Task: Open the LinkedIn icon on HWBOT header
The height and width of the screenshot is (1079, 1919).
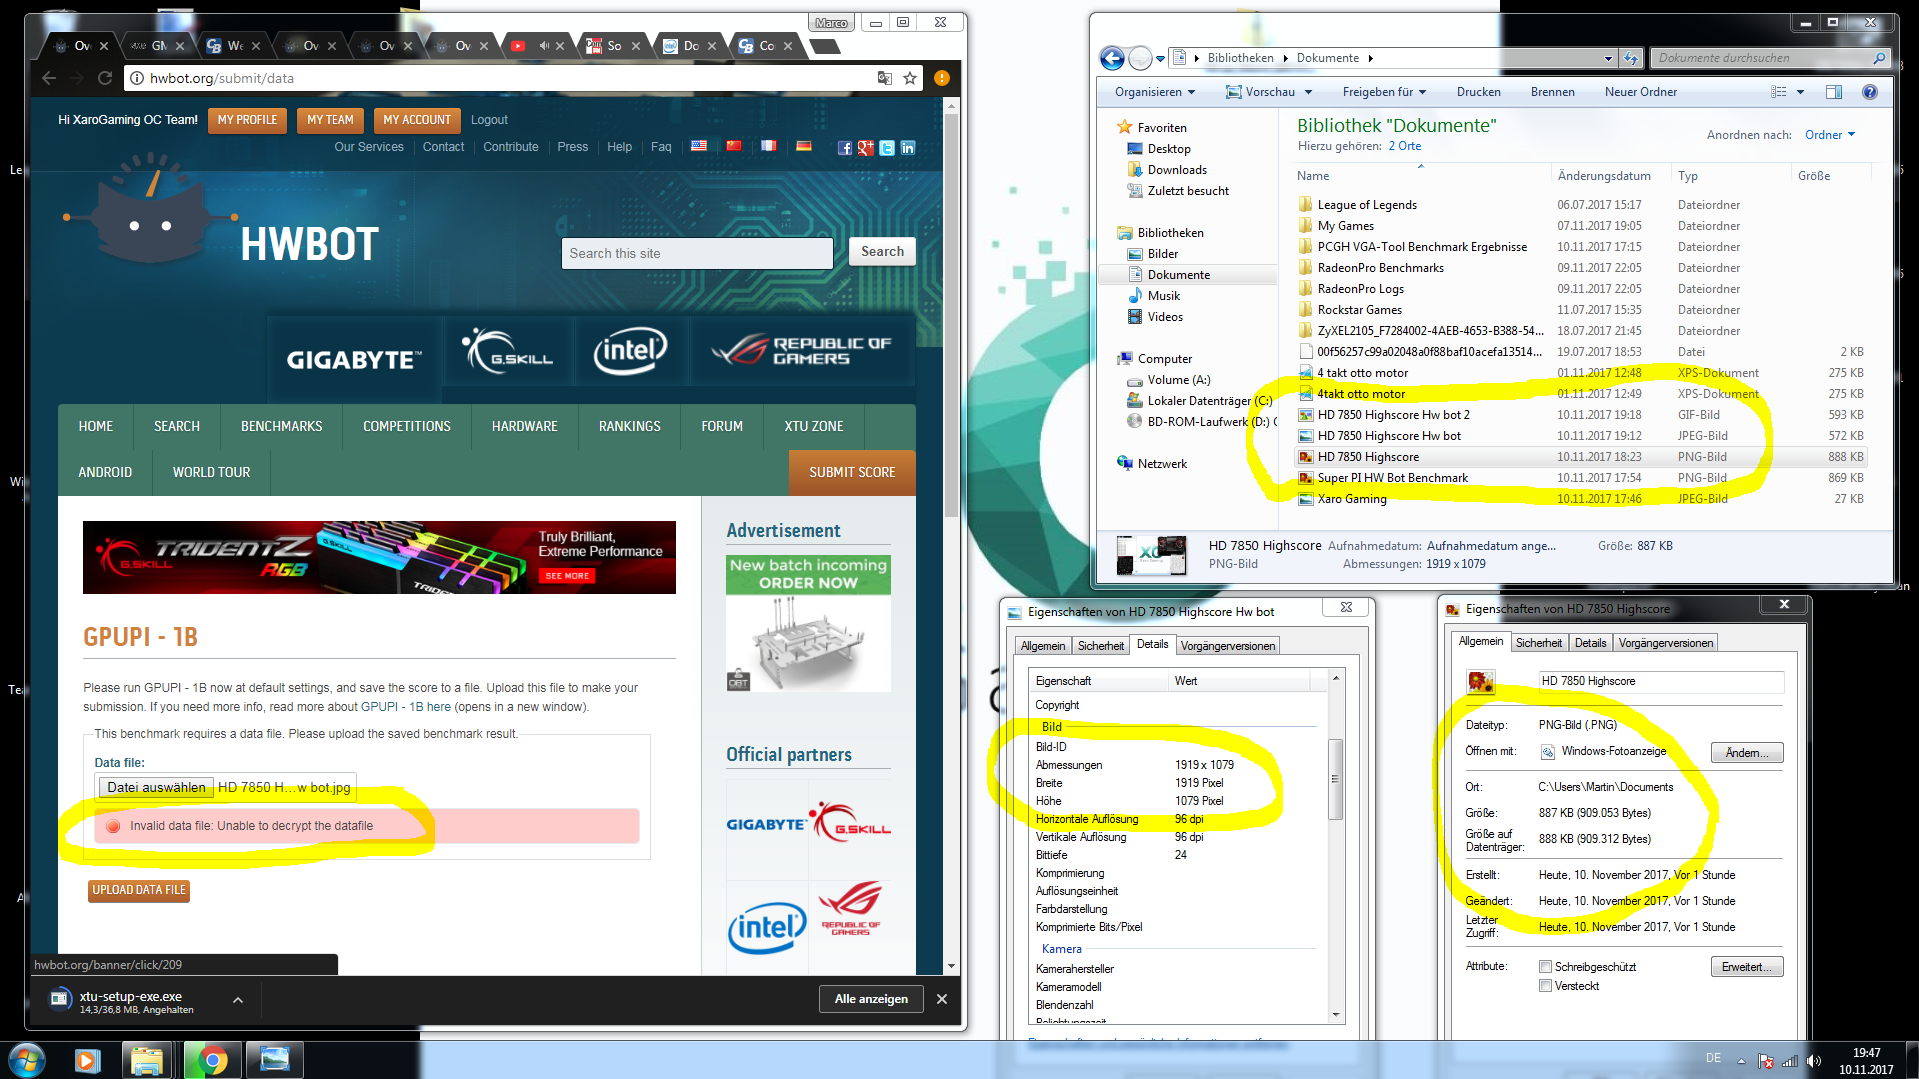Action: point(908,148)
